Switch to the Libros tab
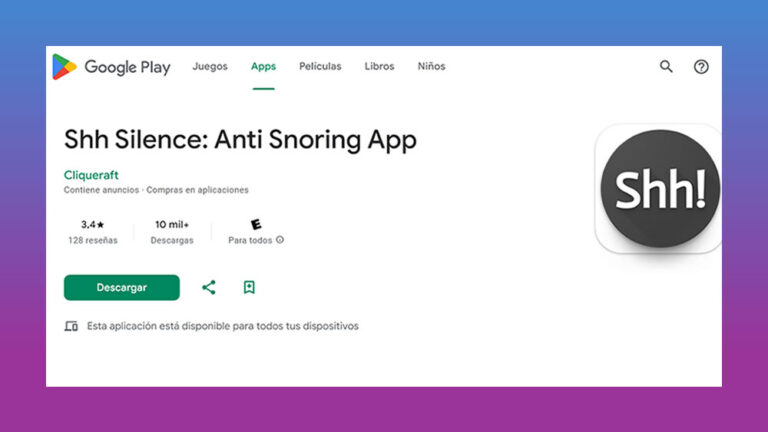768x432 pixels. (379, 66)
